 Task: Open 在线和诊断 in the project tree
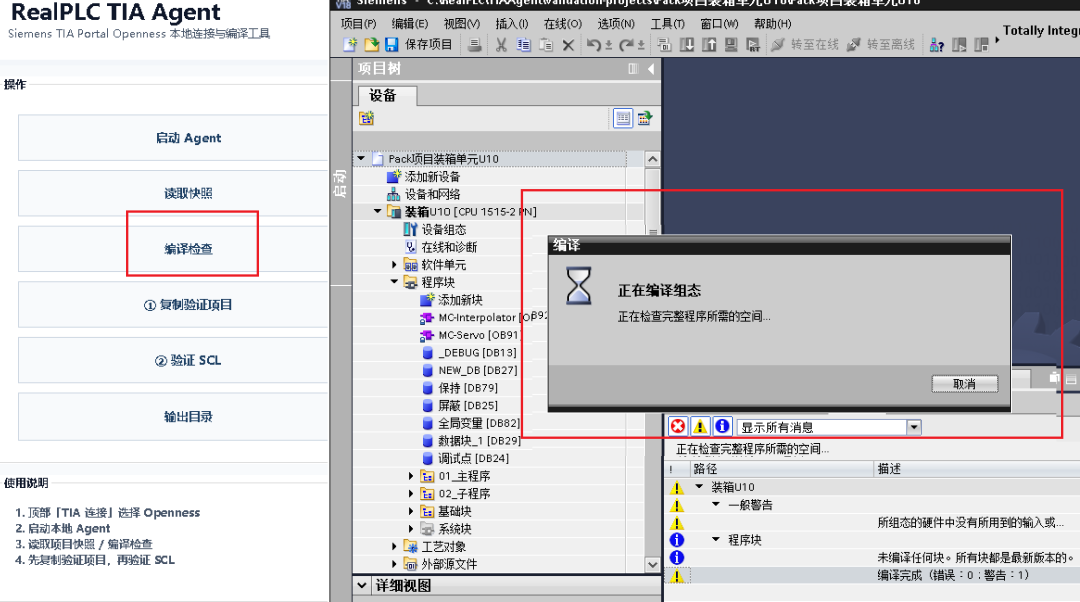(x=449, y=247)
